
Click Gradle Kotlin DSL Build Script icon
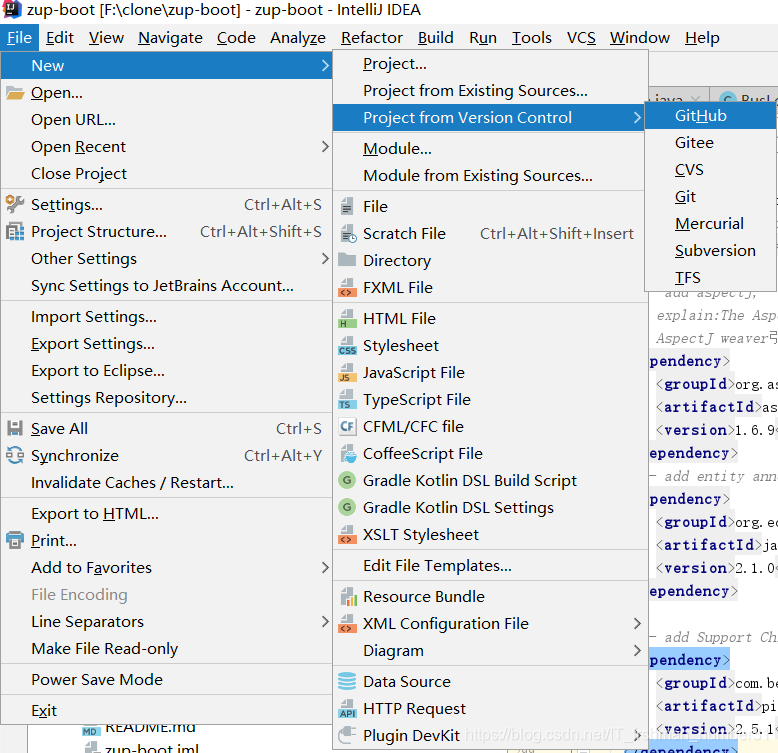[x=347, y=480]
